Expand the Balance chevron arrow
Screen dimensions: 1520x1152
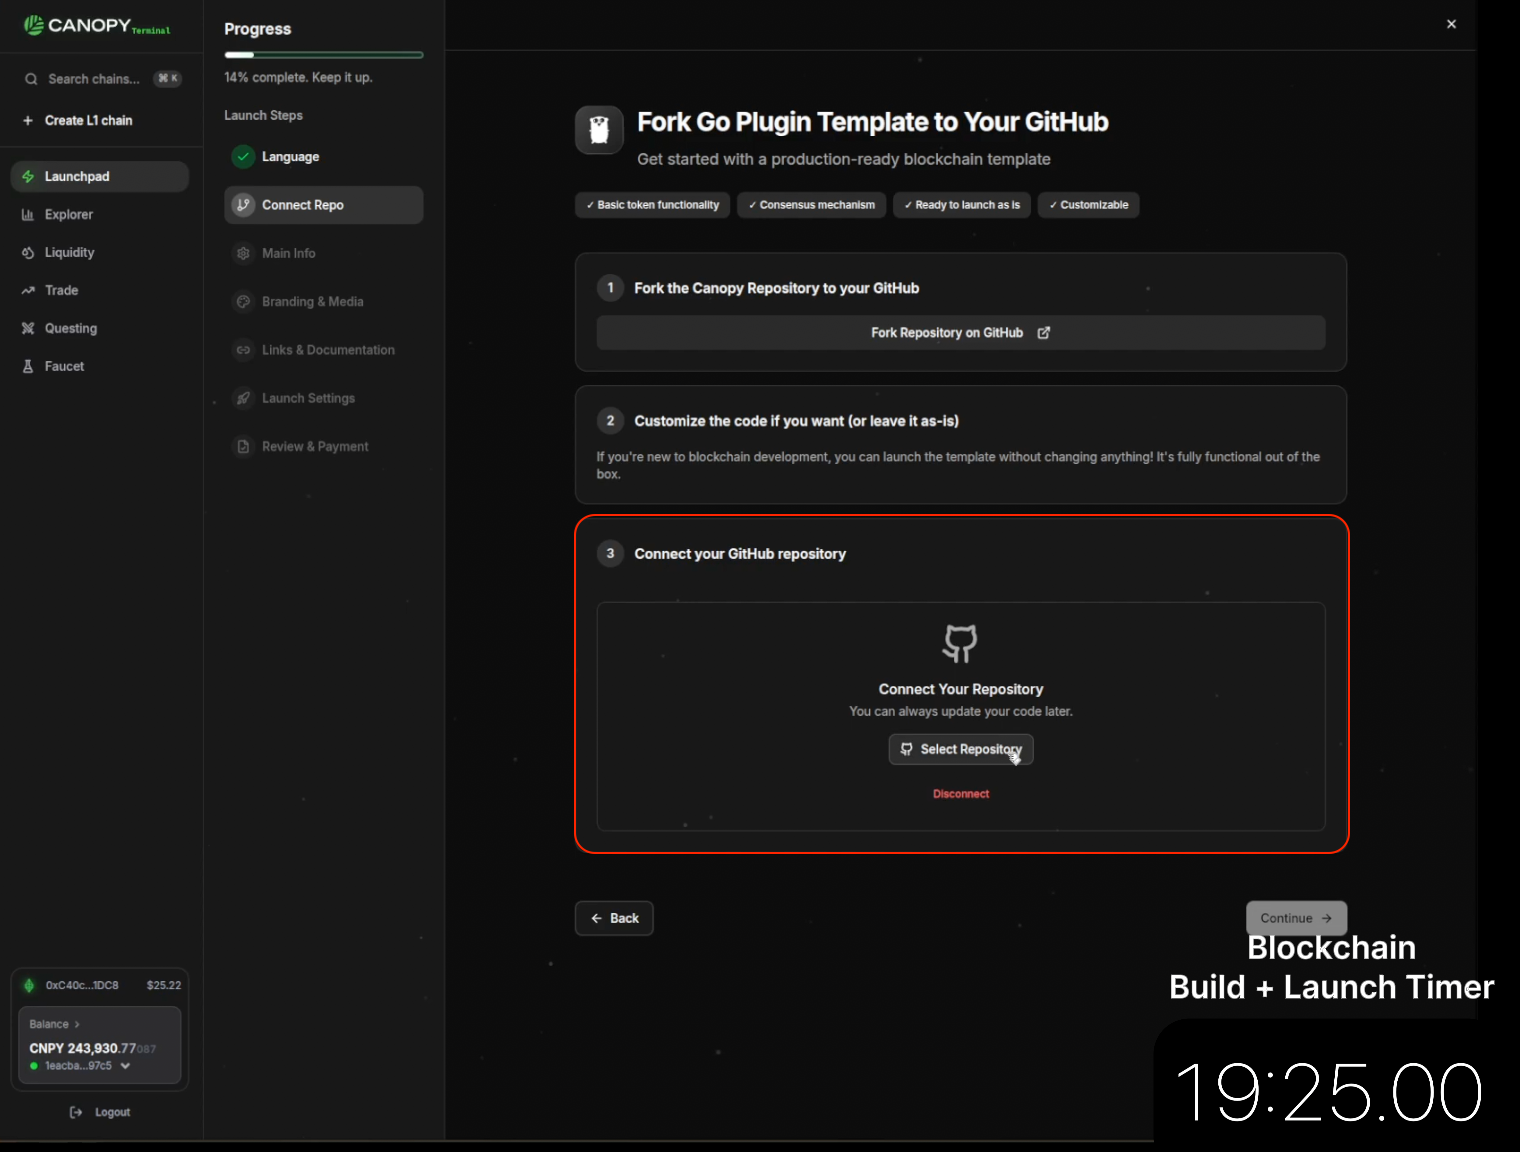tap(77, 1024)
